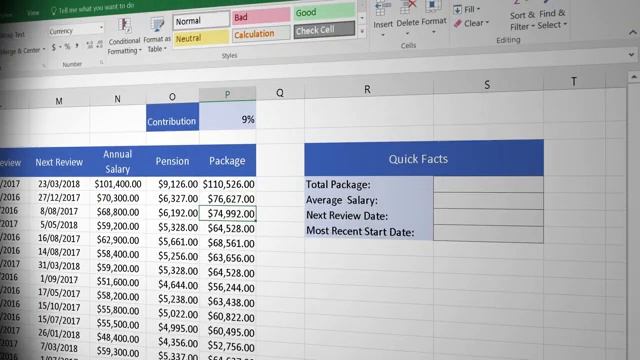Image resolution: width=640 pixels, height=360 pixels.
Task: Click the Clear eraser icon
Action: (x=458, y=24)
